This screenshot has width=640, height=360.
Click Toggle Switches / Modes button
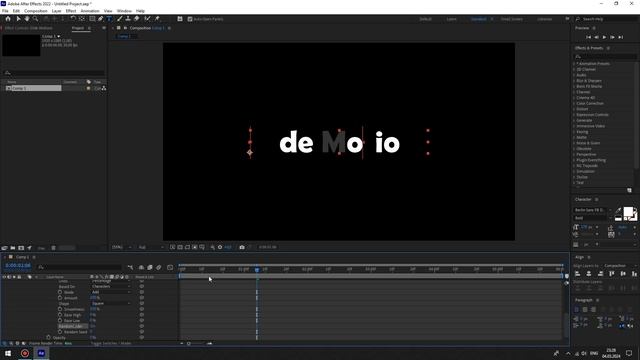pyautogui.click(x=111, y=344)
